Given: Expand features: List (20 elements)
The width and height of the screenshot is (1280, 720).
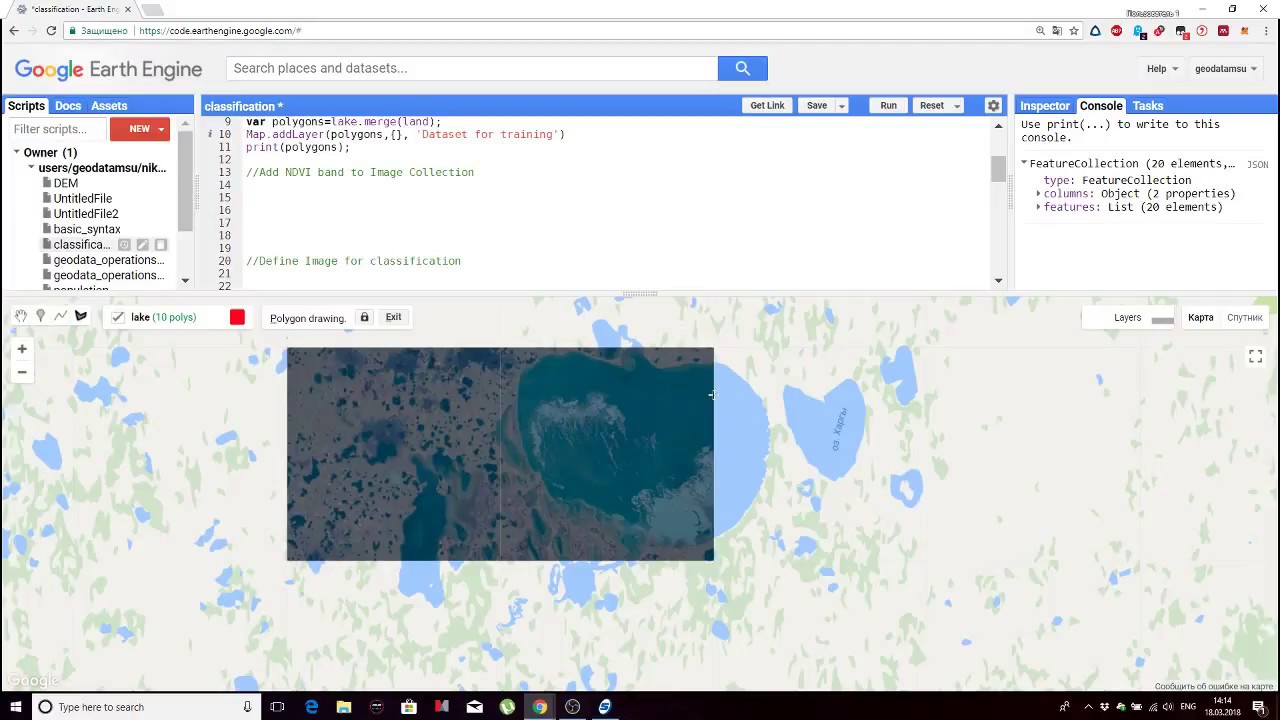Looking at the screenshot, I should click(x=1038, y=207).
